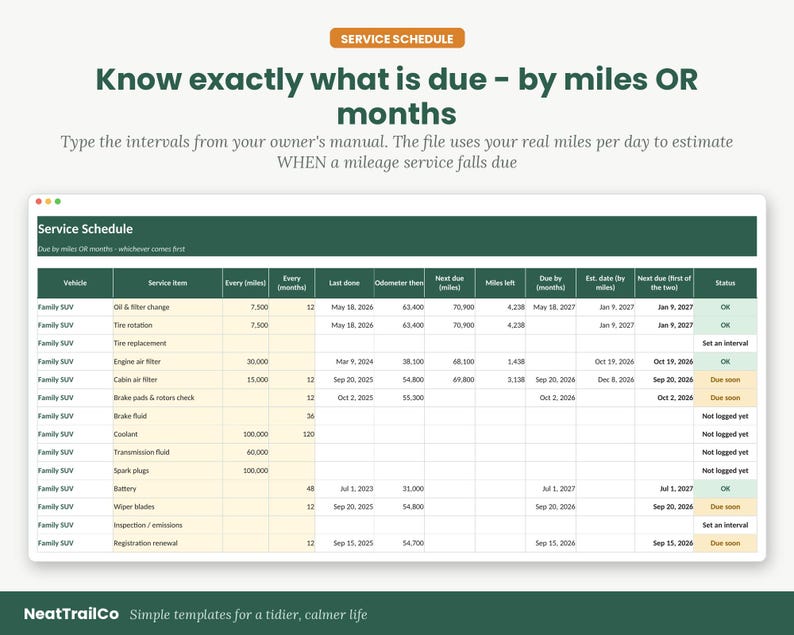
Task: Click the Due by (months) column header
Action: 551,283
